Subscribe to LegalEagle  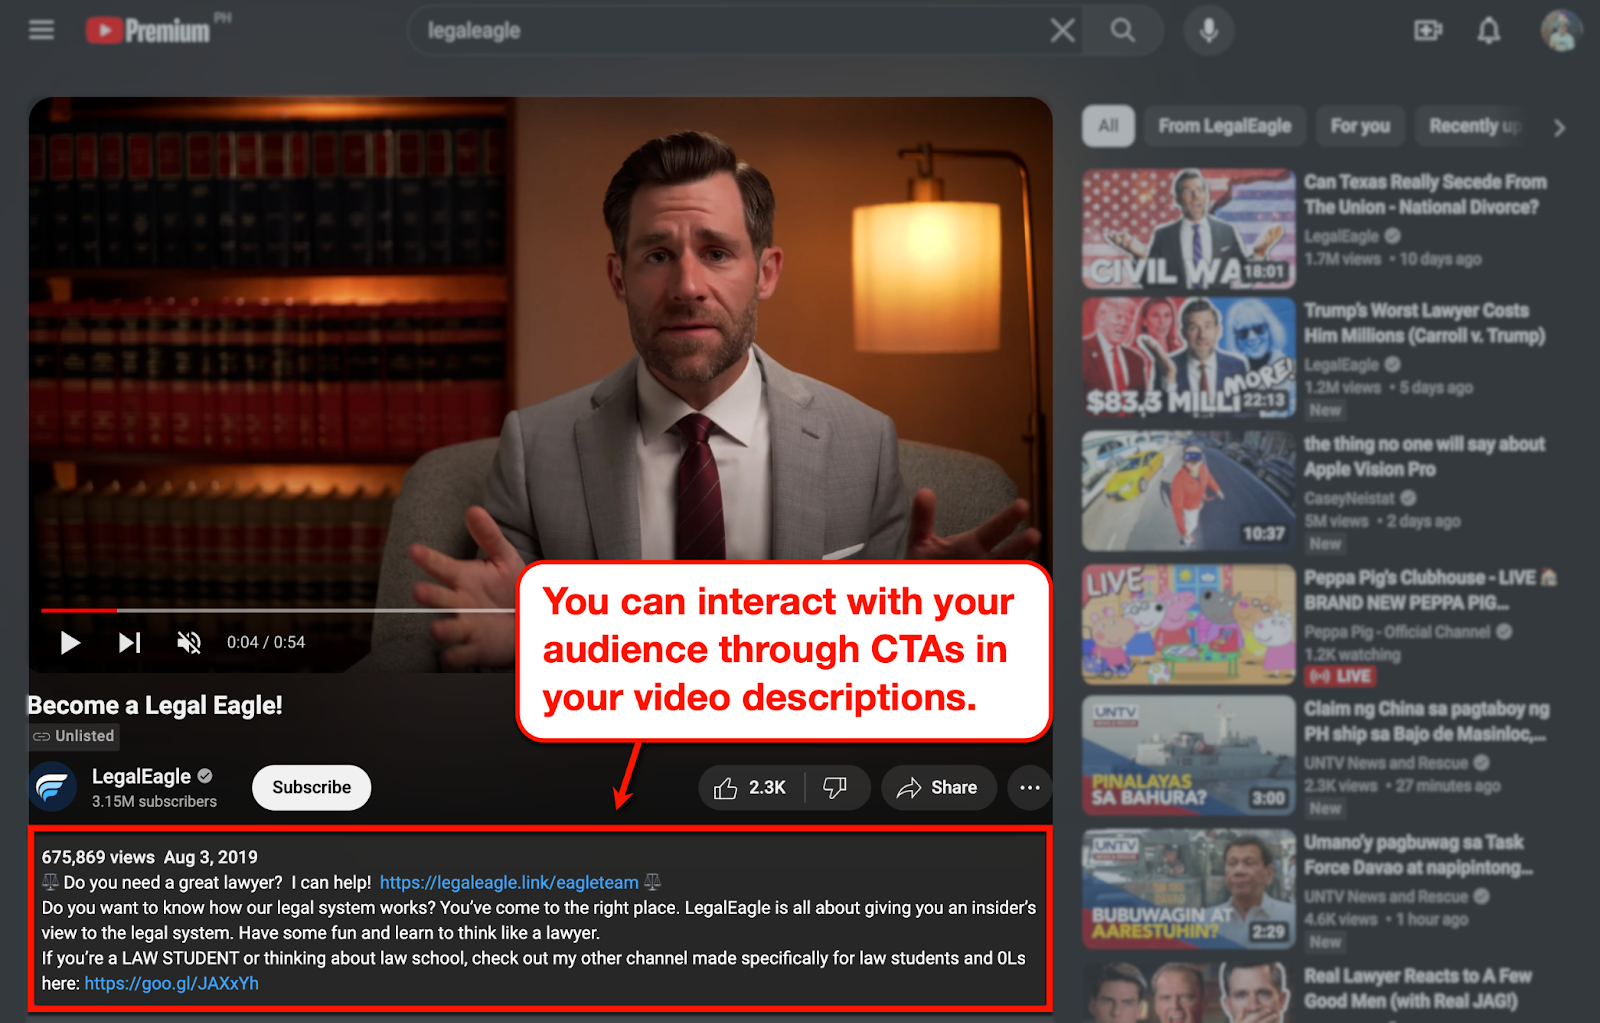point(311,787)
